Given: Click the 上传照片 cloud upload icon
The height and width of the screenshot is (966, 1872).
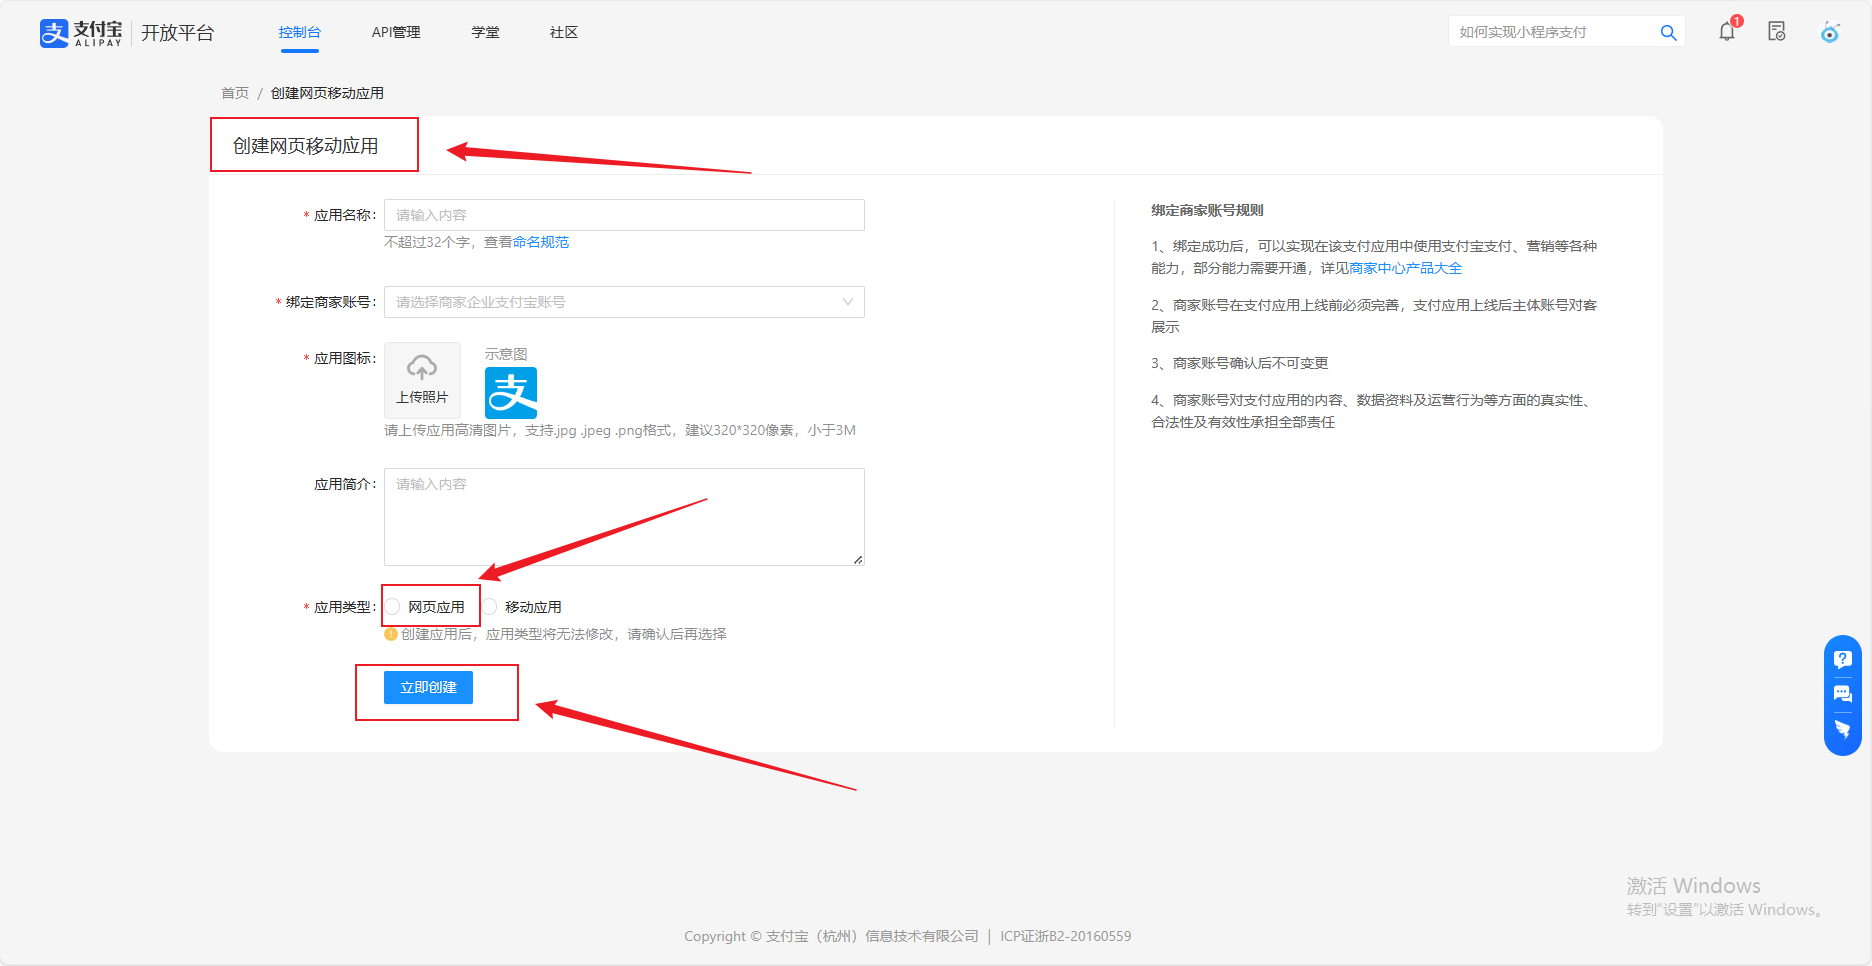Looking at the screenshot, I should coord(422,369).
